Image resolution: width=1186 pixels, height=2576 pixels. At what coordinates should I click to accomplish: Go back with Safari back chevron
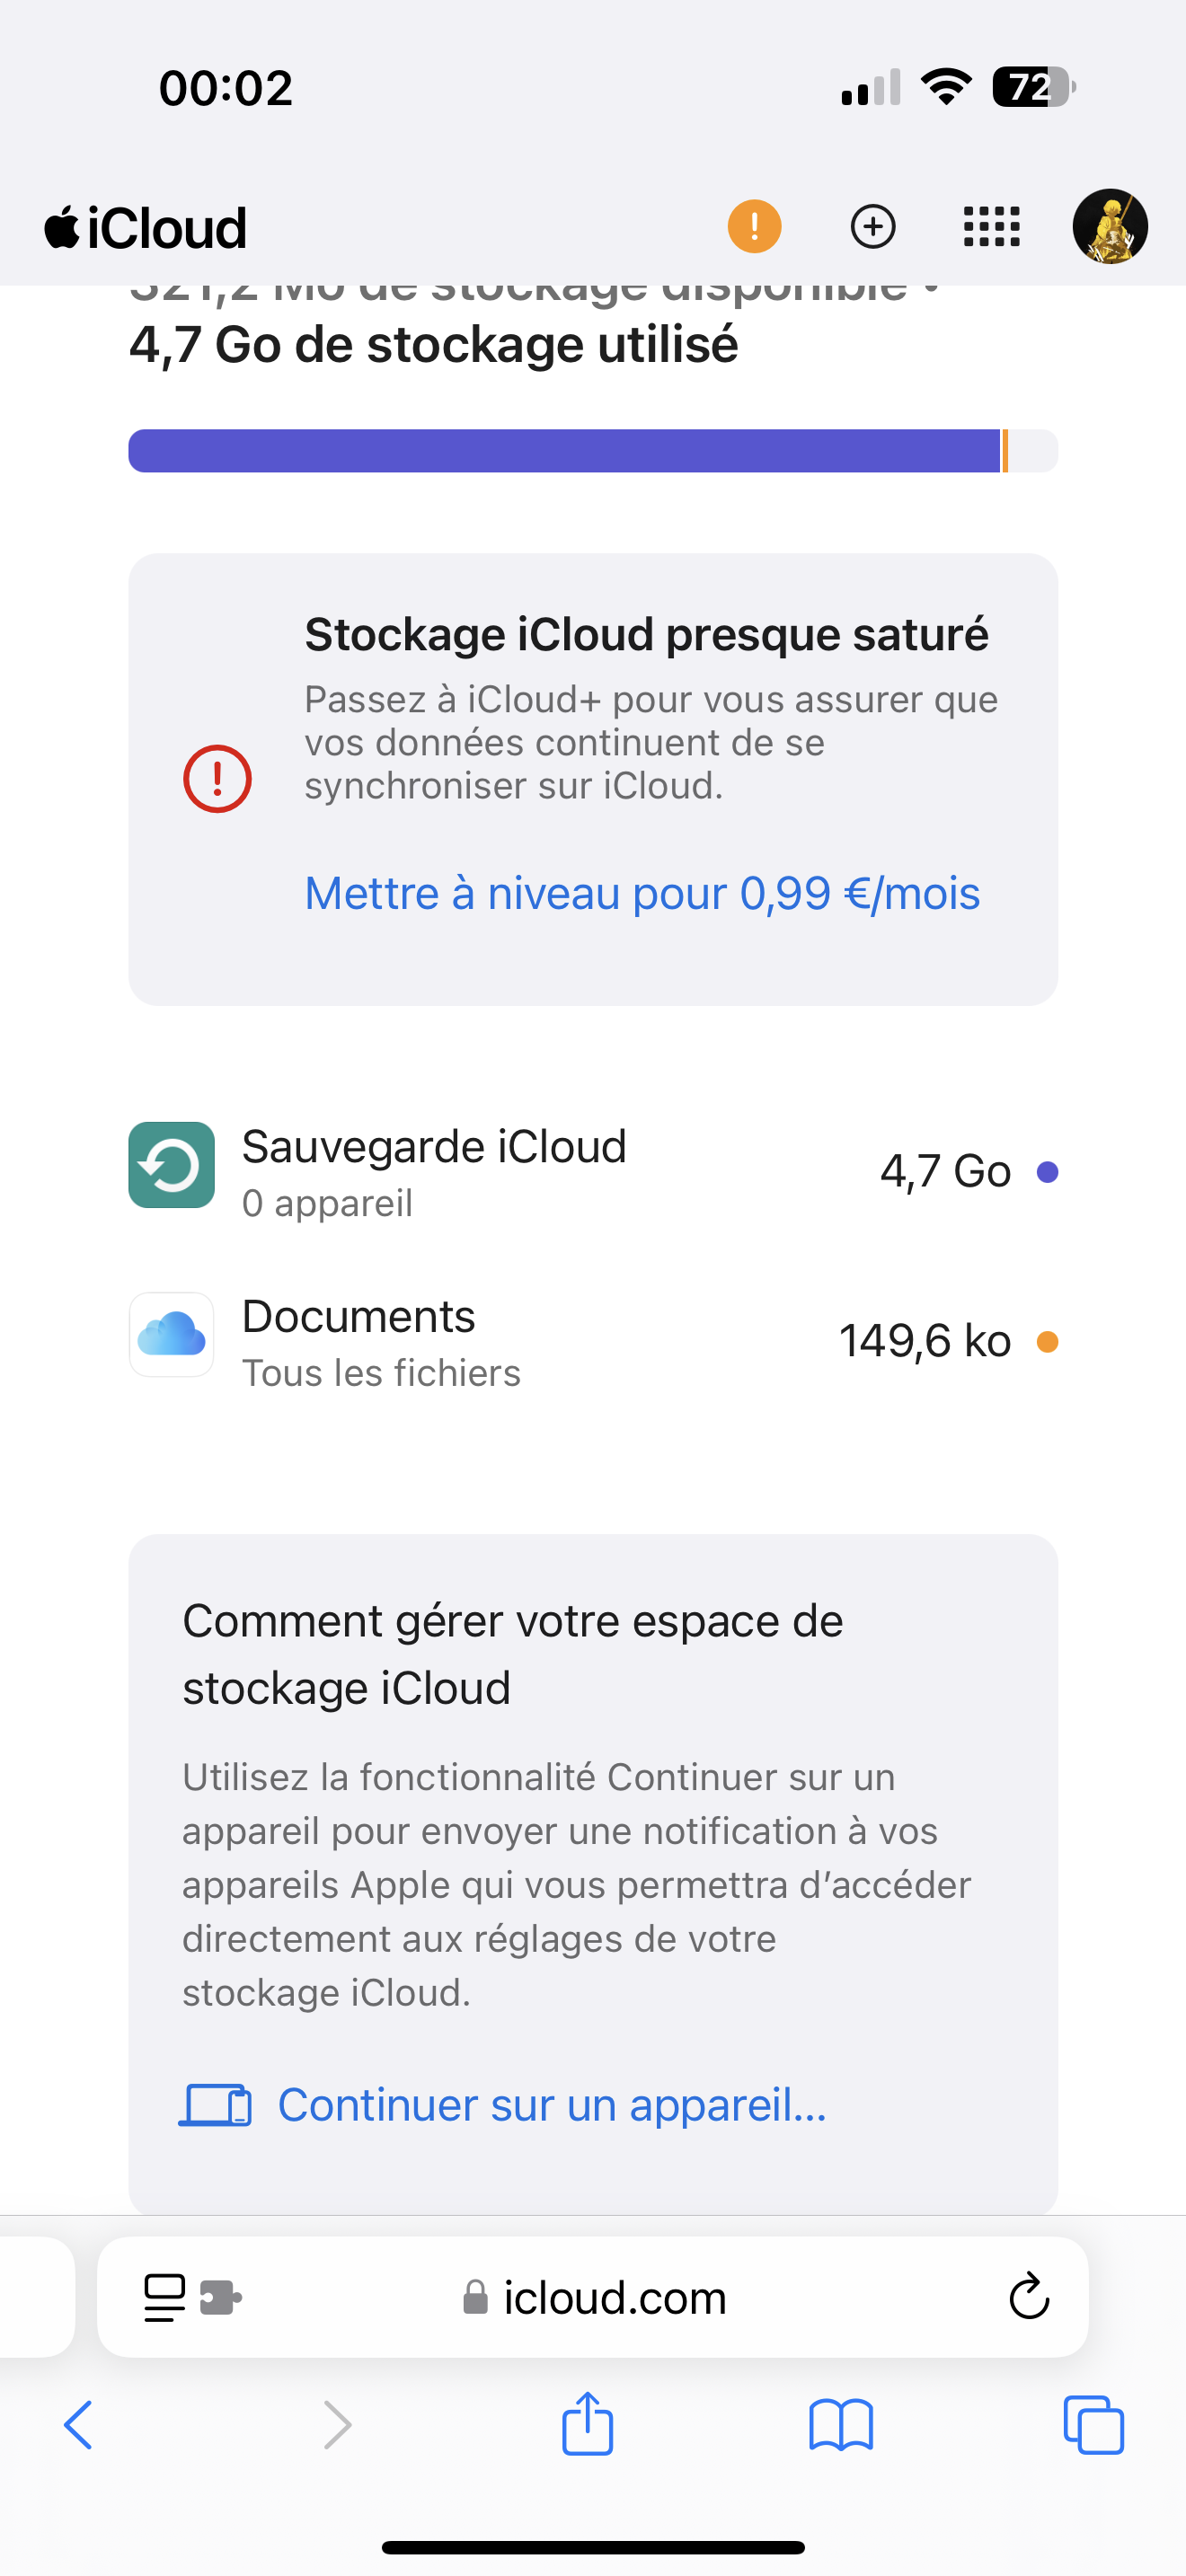click(79, 2425)
